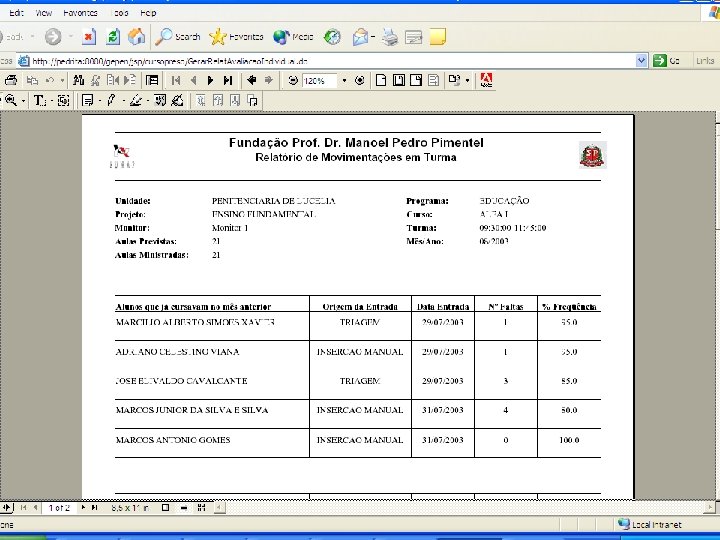Viewport: 720px width, 540px height.
Task: Jump to first page in Acrobat toolbar
Action: tap(175, 80)
